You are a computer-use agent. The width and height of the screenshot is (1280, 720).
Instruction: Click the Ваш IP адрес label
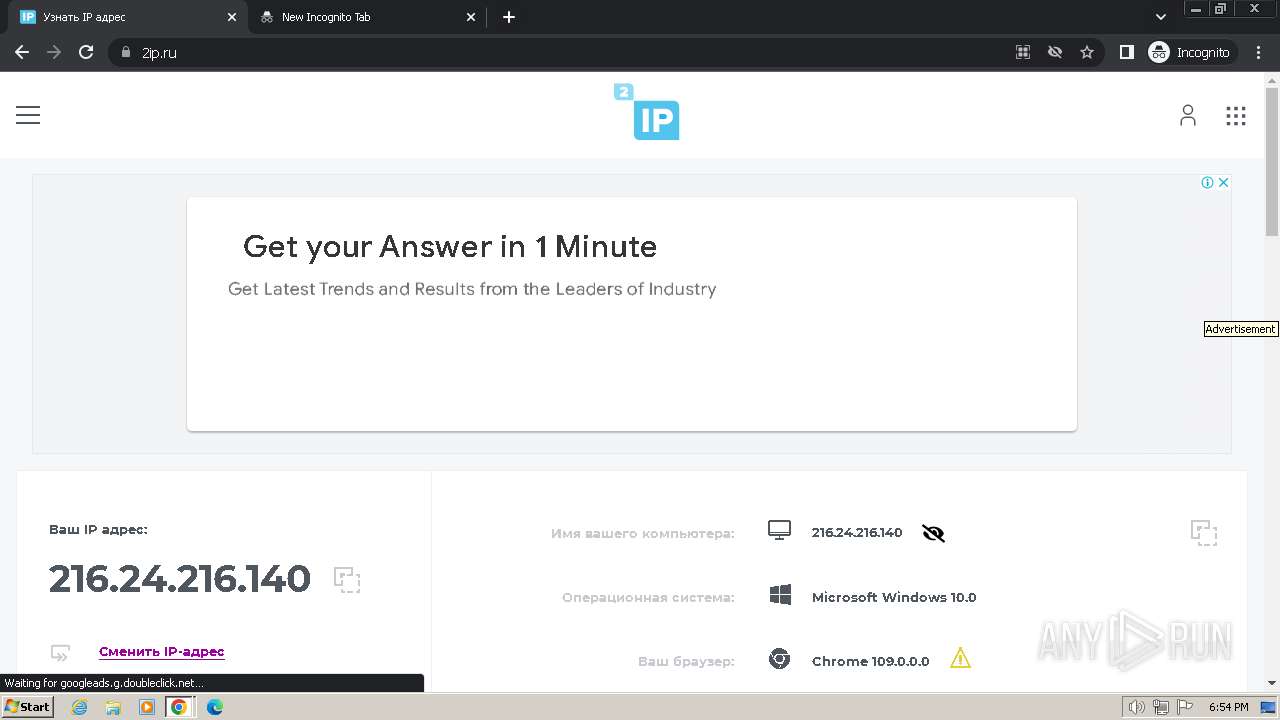point(98,529)
